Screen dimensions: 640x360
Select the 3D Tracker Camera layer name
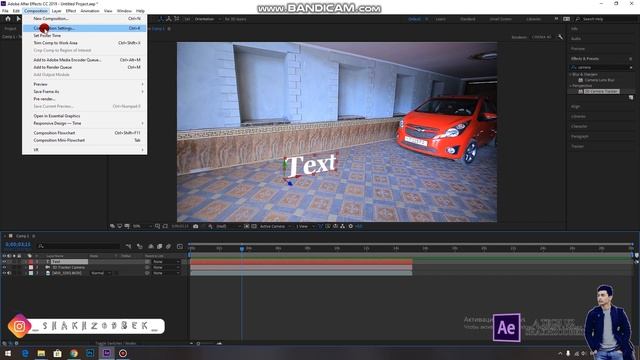68,267
